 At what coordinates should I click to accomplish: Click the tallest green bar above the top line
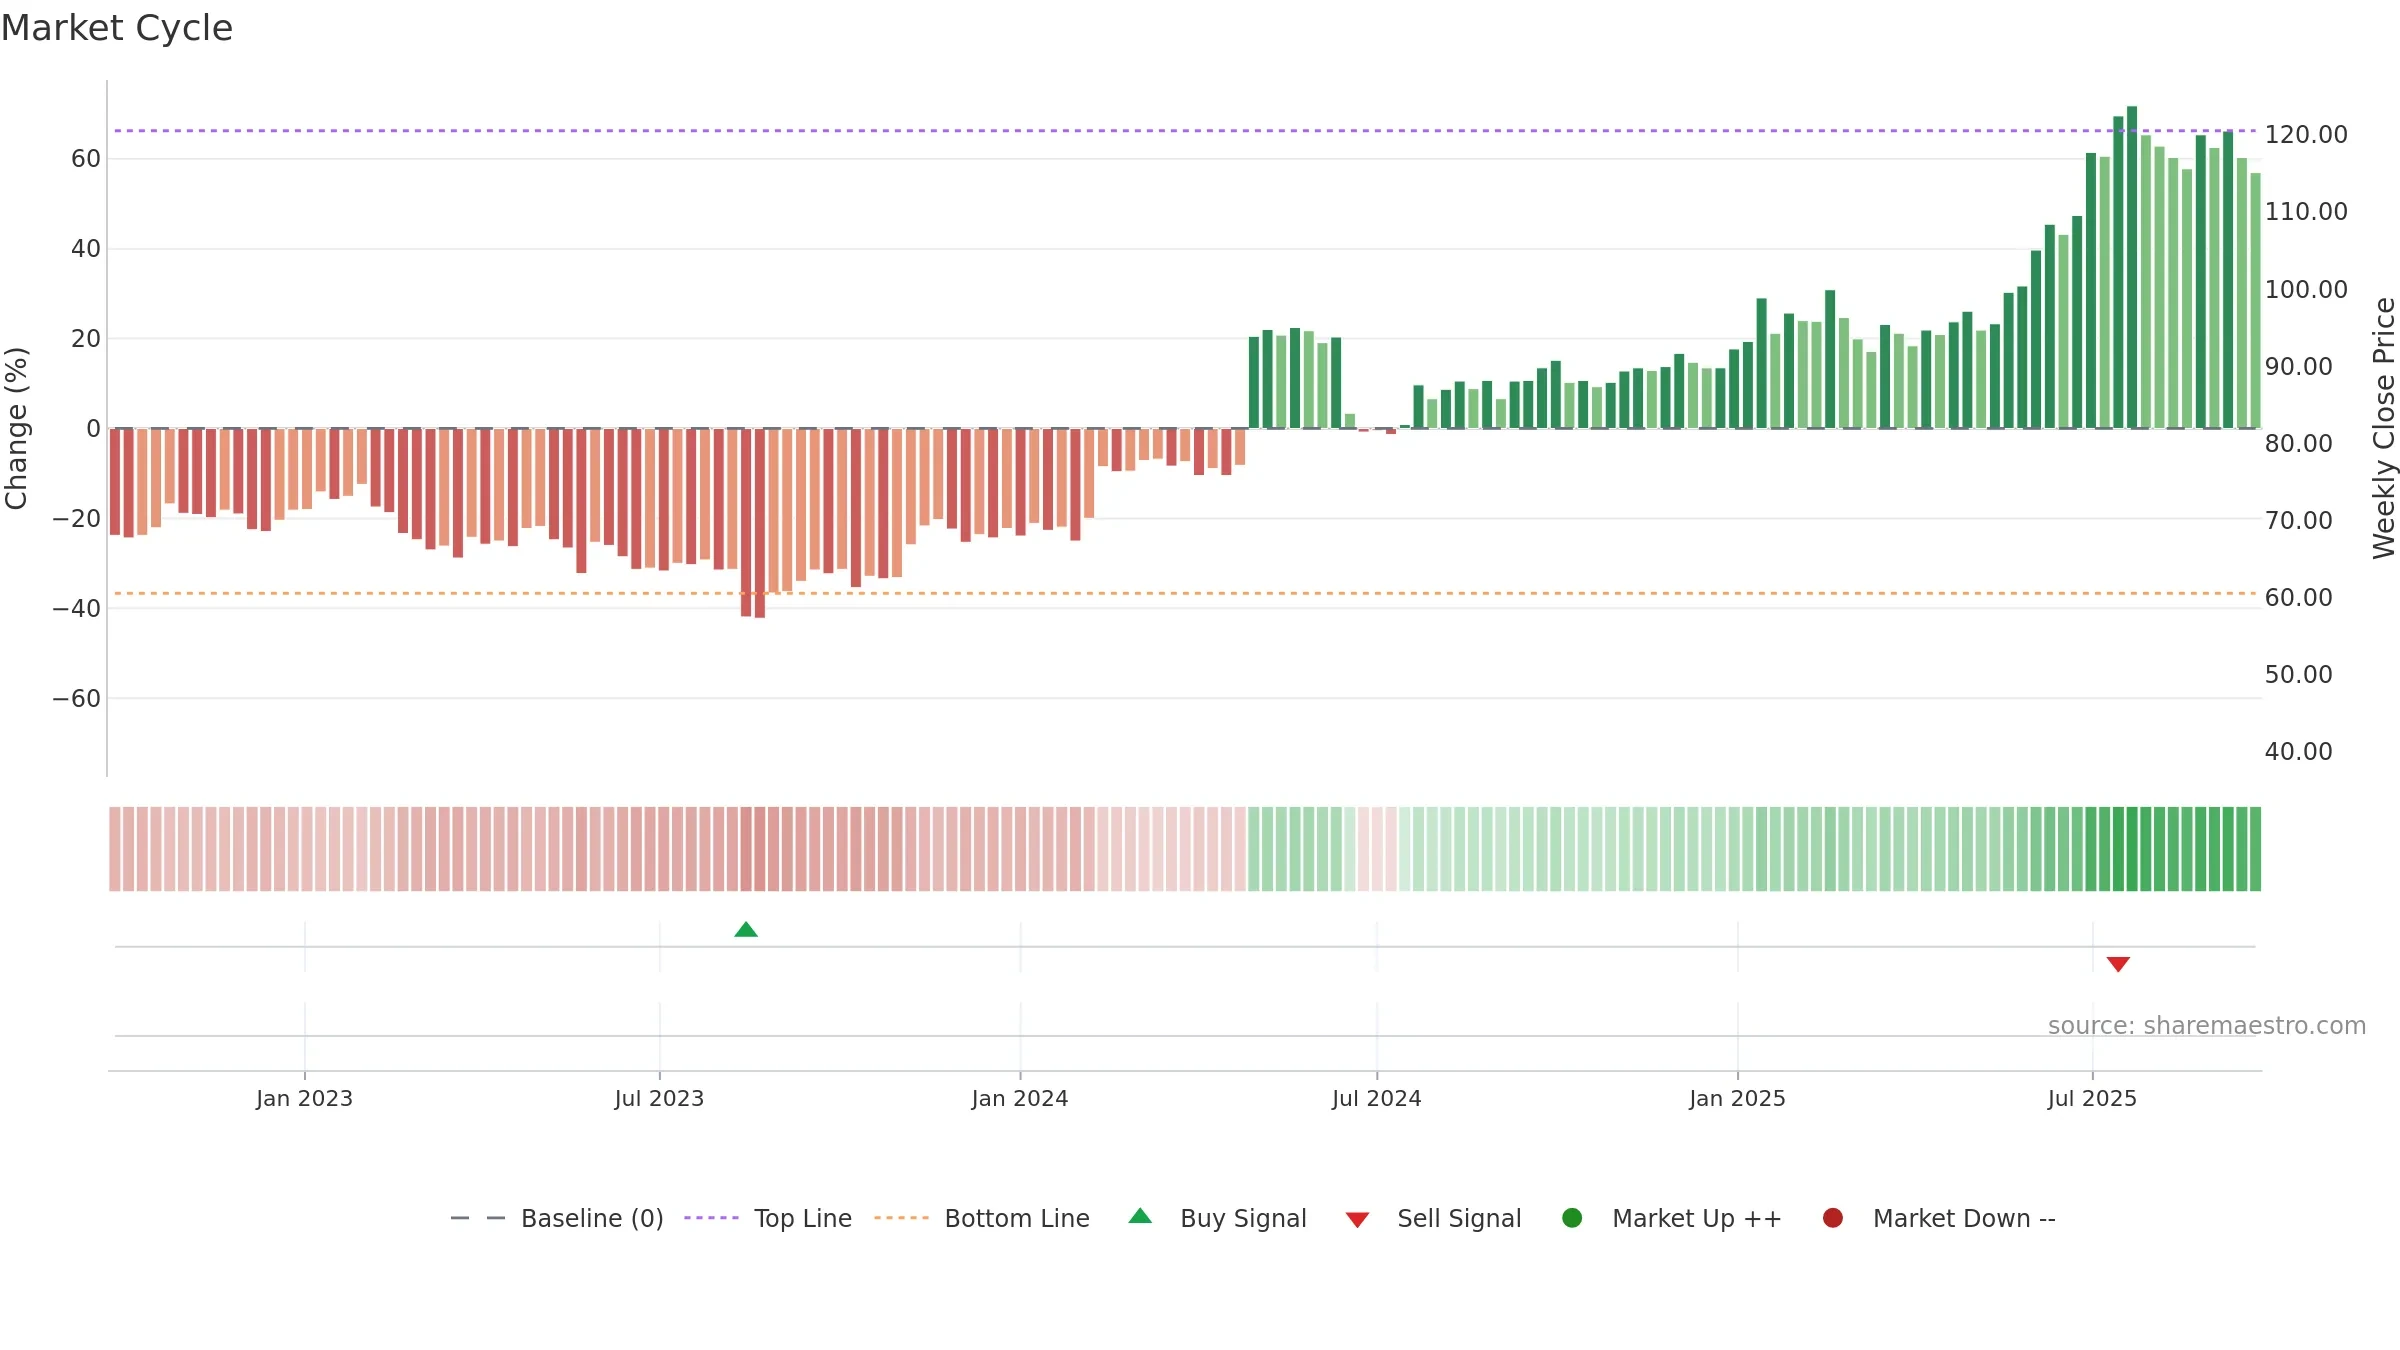[x=2132, y=267]
